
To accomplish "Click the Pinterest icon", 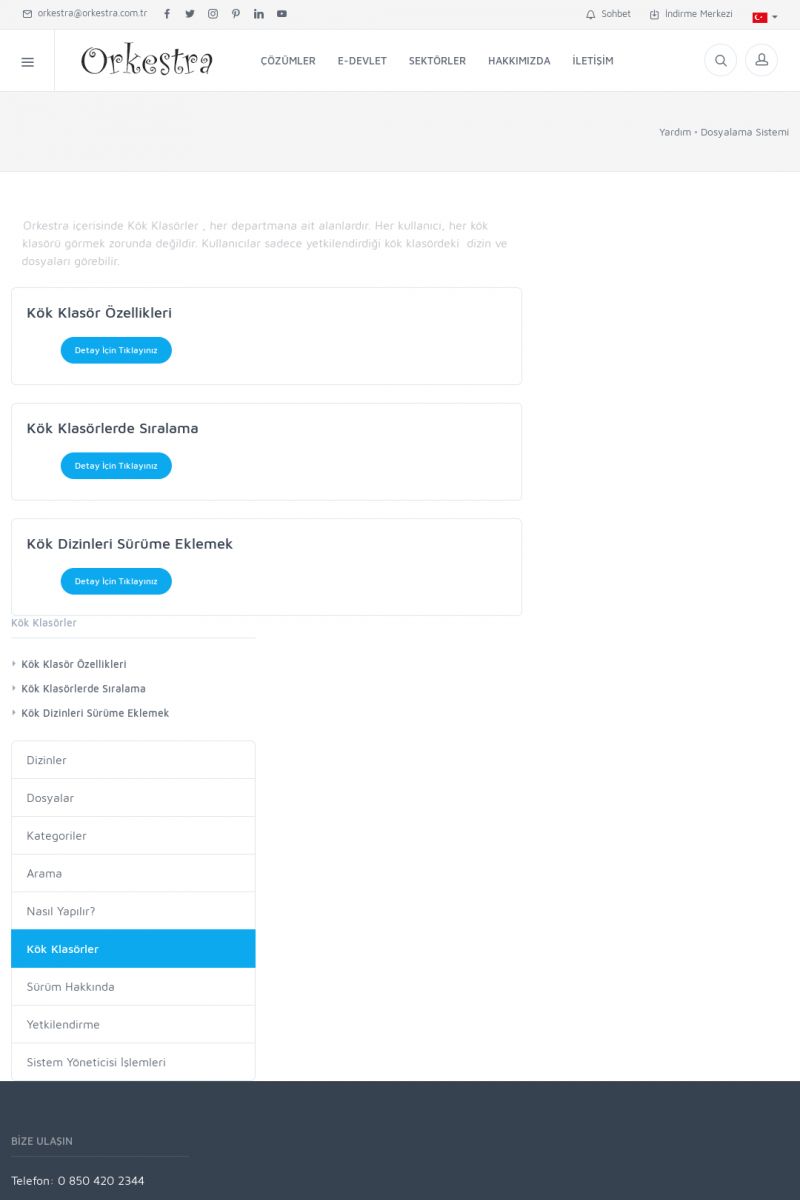I will pos(236,14).
